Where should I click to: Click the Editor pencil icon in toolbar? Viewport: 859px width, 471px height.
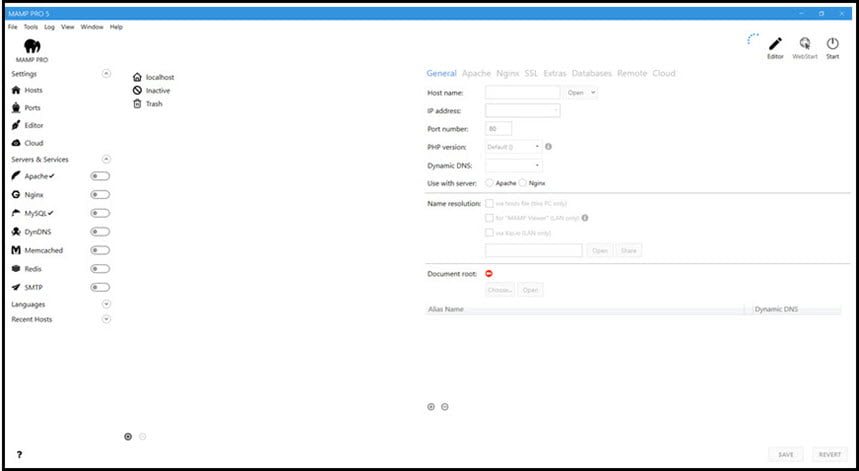pyautogui.click(x=775, y=44)
